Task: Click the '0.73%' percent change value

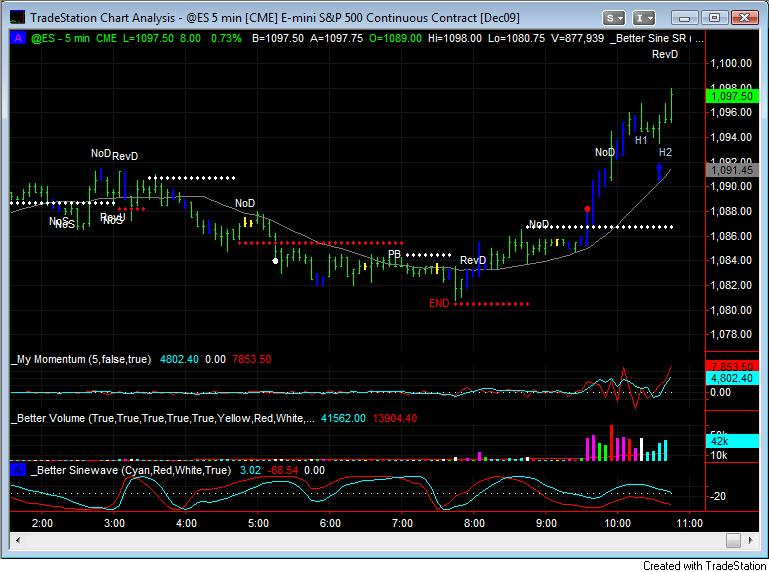Action: [226, 38]
